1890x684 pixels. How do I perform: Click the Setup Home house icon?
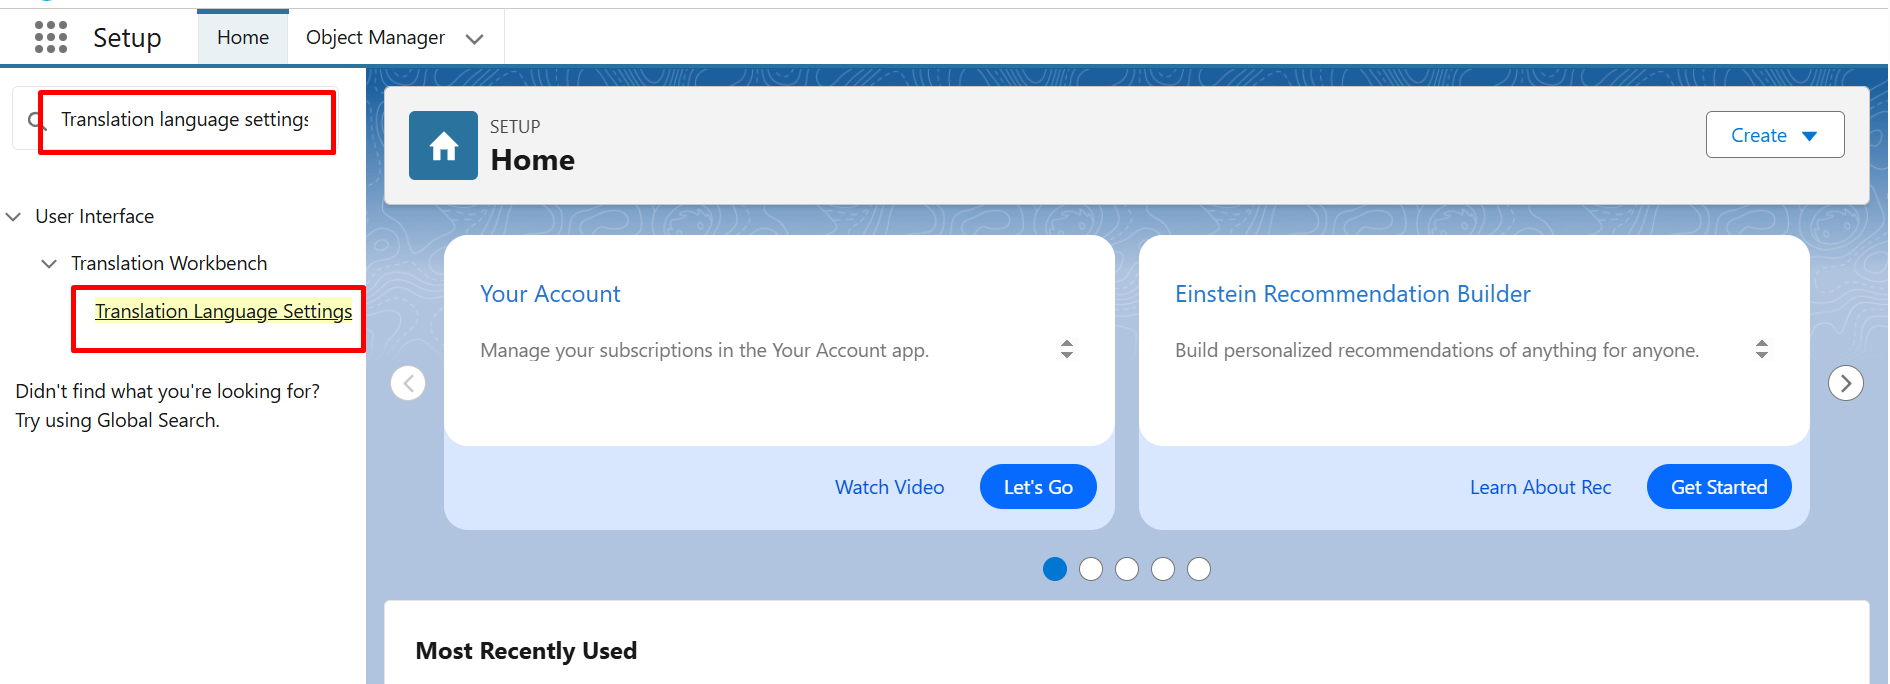443,146
